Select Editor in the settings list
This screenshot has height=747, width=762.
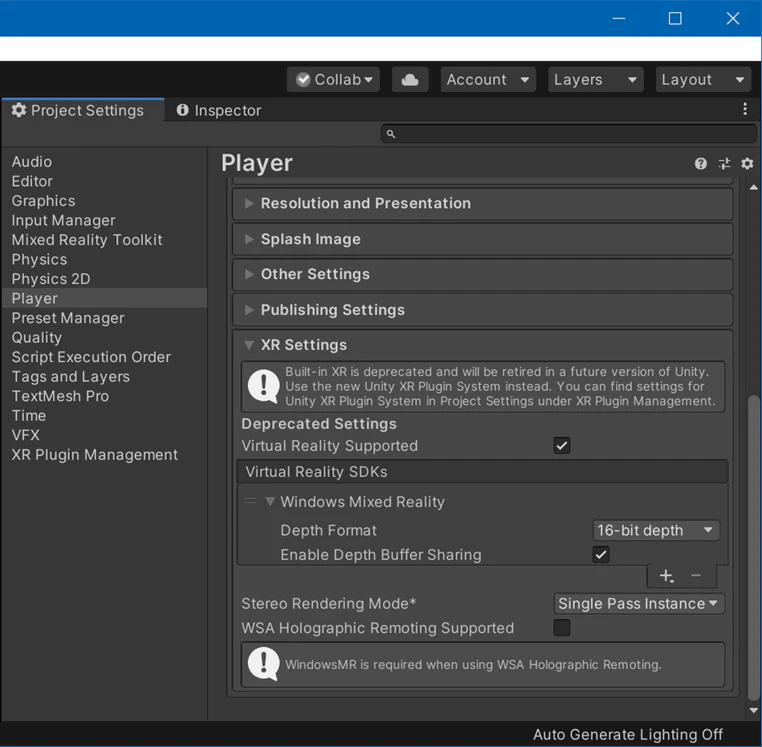click(104, 181)
